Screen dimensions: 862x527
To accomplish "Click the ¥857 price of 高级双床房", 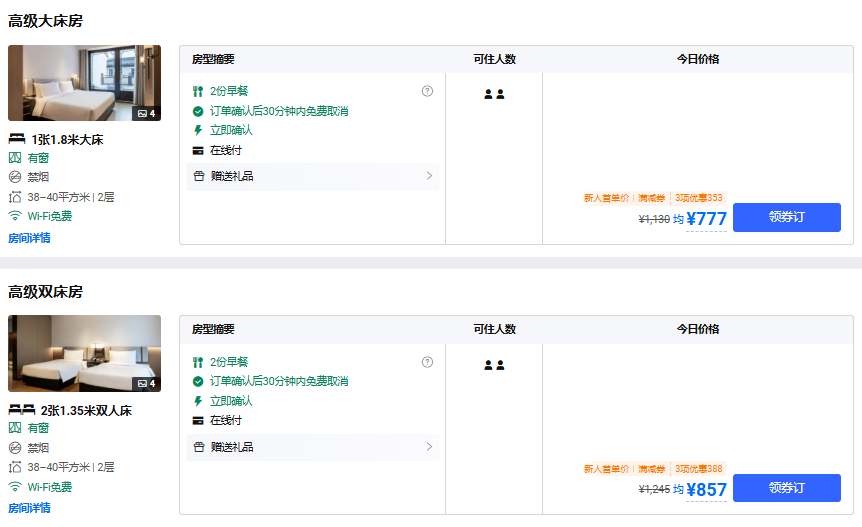I will click(706, 490).
